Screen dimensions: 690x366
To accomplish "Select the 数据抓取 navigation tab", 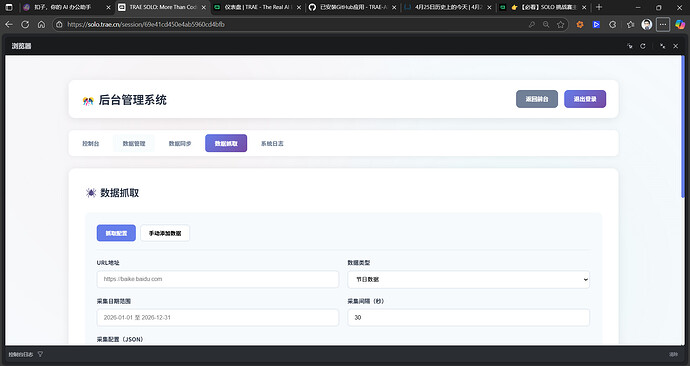I will 226,143.
